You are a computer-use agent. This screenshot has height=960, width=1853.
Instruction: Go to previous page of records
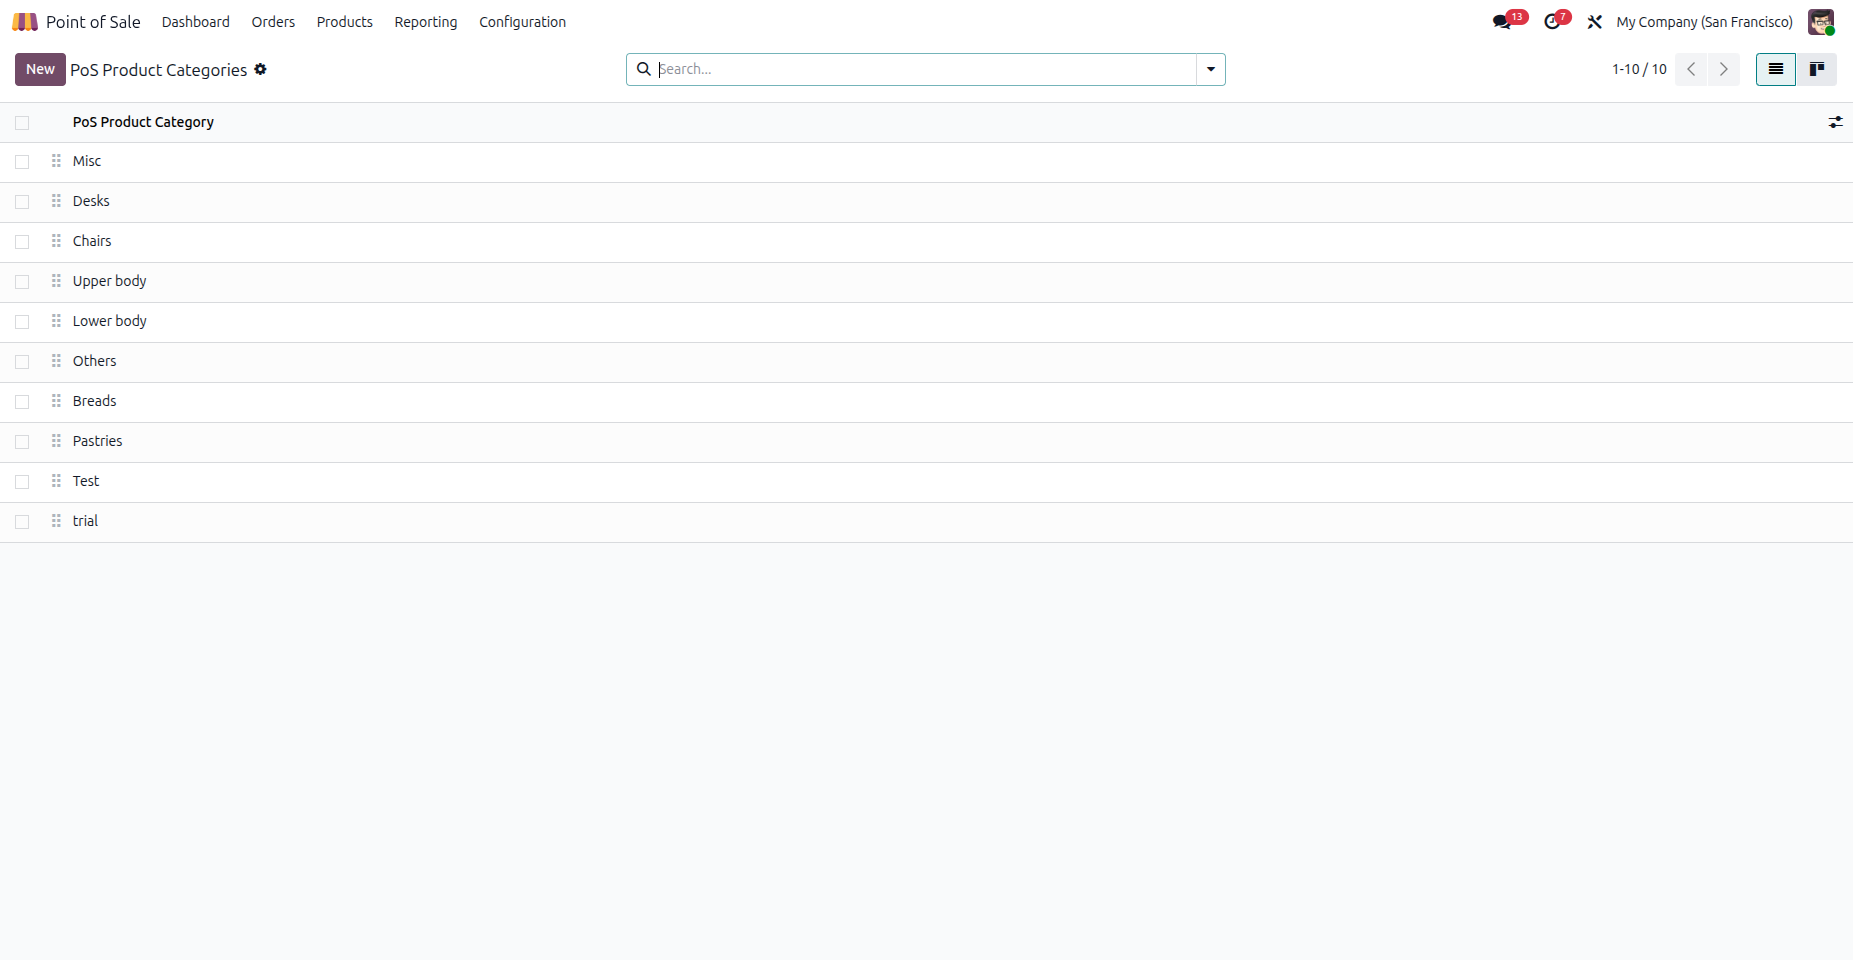[x=1691, y=69]
